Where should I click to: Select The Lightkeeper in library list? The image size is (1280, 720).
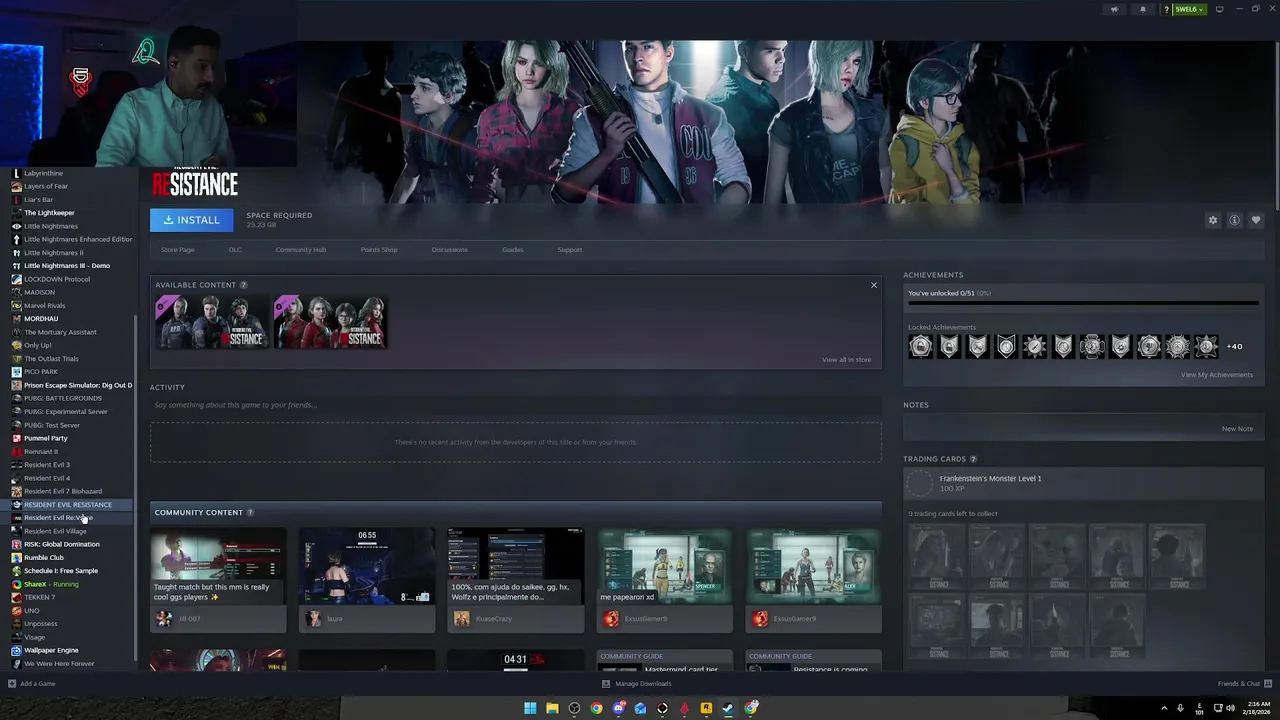pyautogui.click(x=49, y=213)
